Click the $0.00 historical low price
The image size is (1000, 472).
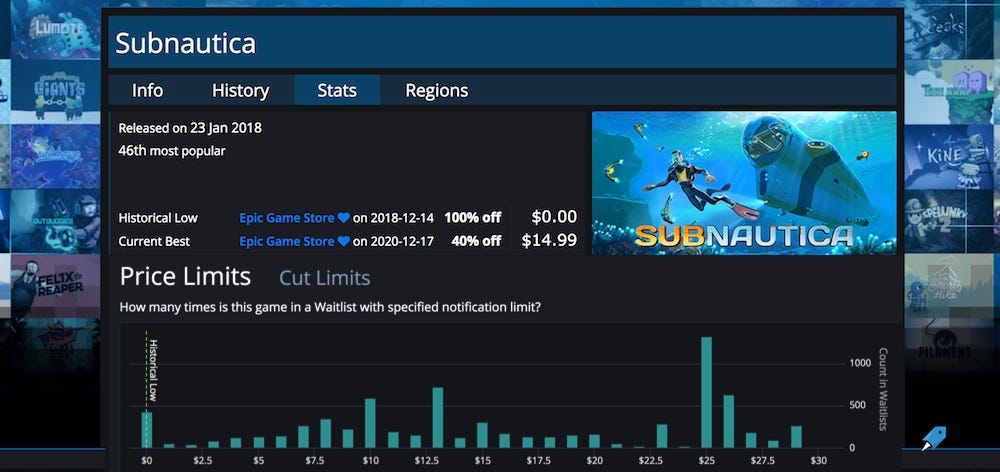coord(554,217)
